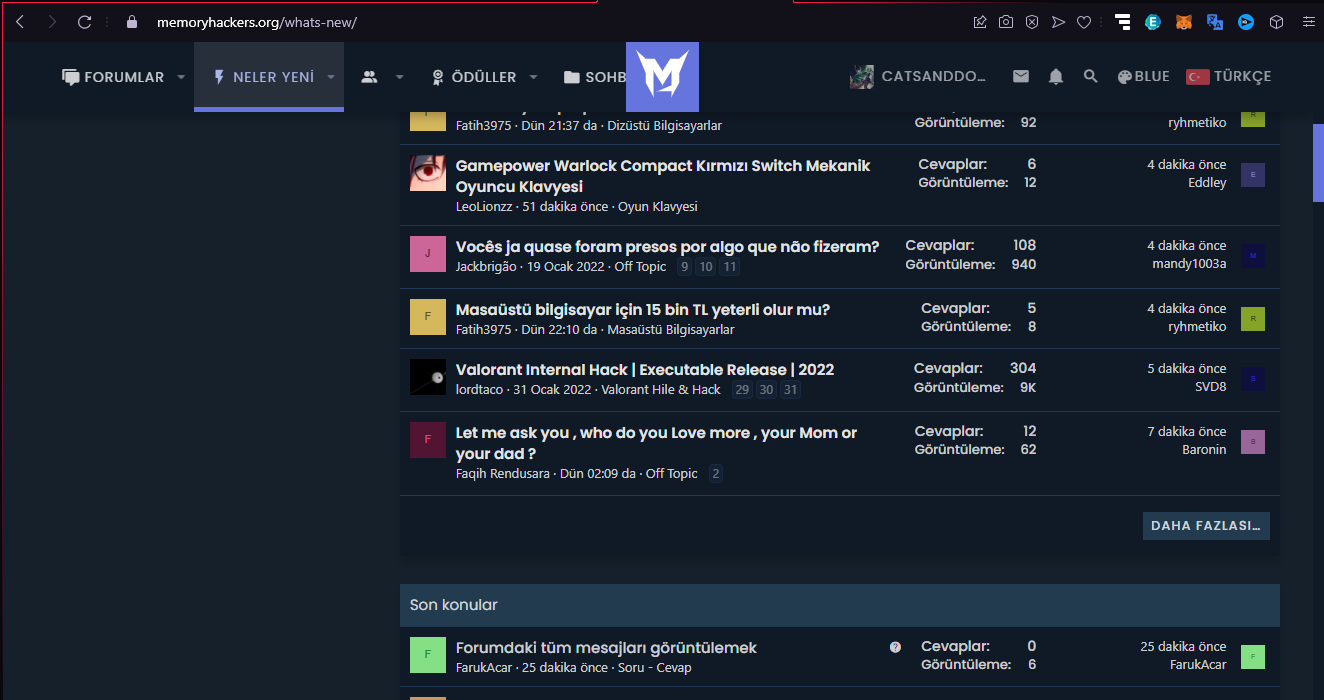Open Dizüstü Bilgisayarlar category link
Image resolution: width=1324 pixels, height=700 pixels.
[664, 125]
